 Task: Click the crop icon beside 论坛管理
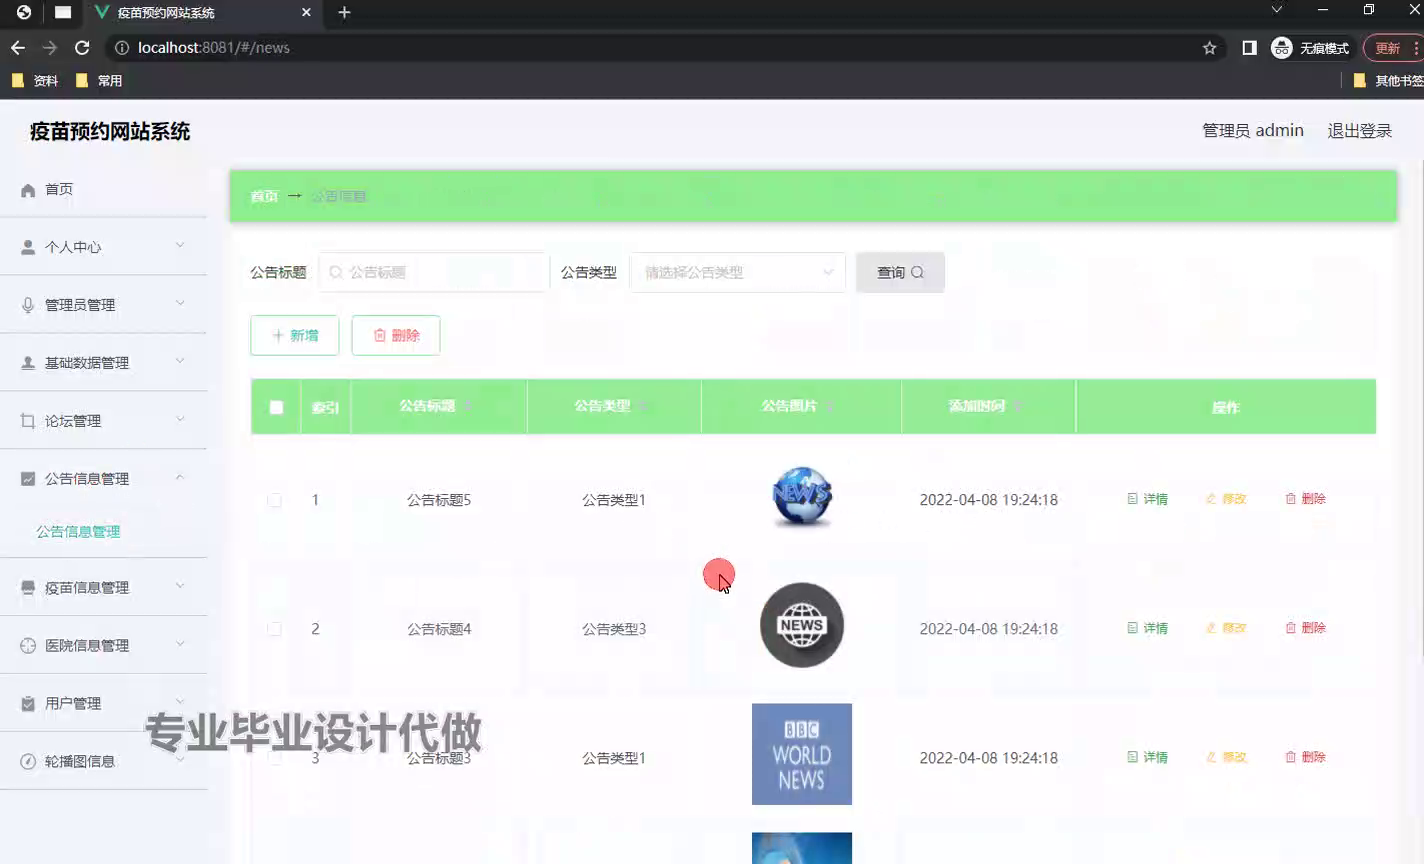(28, 421)
